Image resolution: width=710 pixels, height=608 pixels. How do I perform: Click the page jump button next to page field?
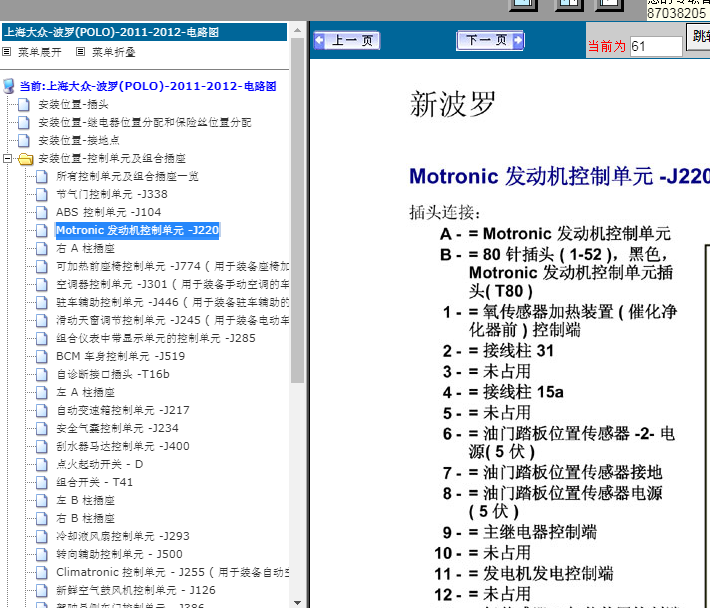point(699,36)
